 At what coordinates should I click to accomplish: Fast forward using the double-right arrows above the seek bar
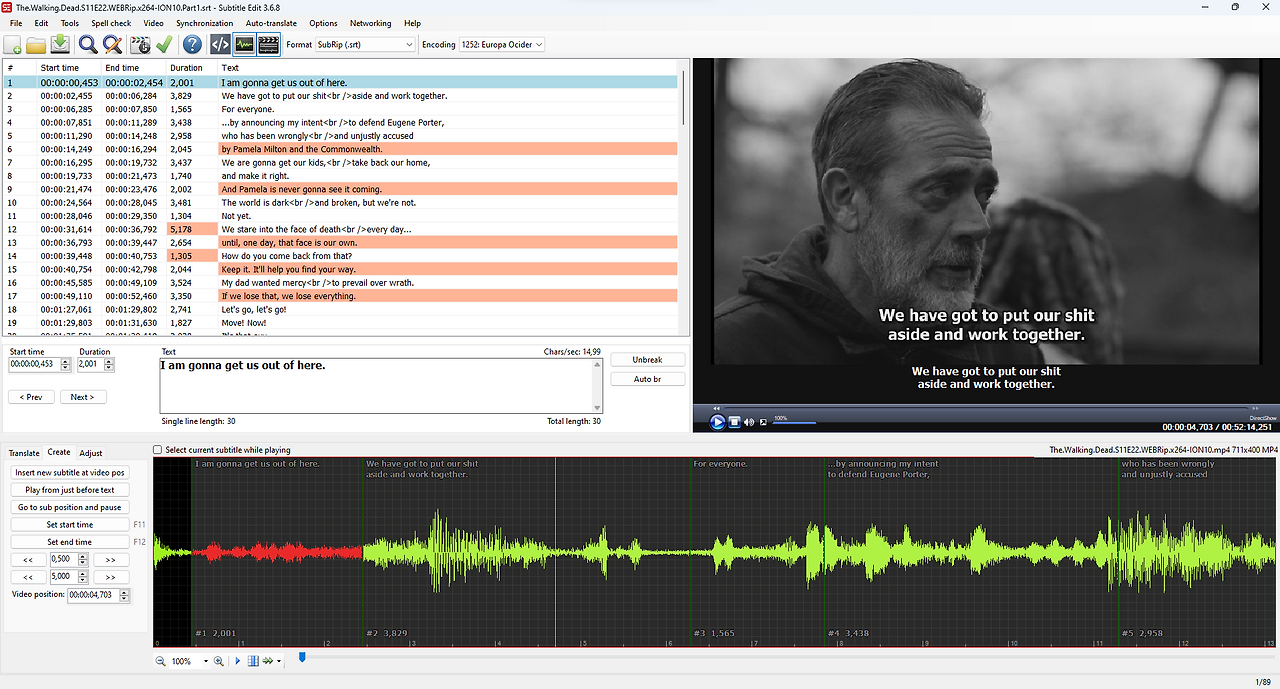[x=1255, y=408]
